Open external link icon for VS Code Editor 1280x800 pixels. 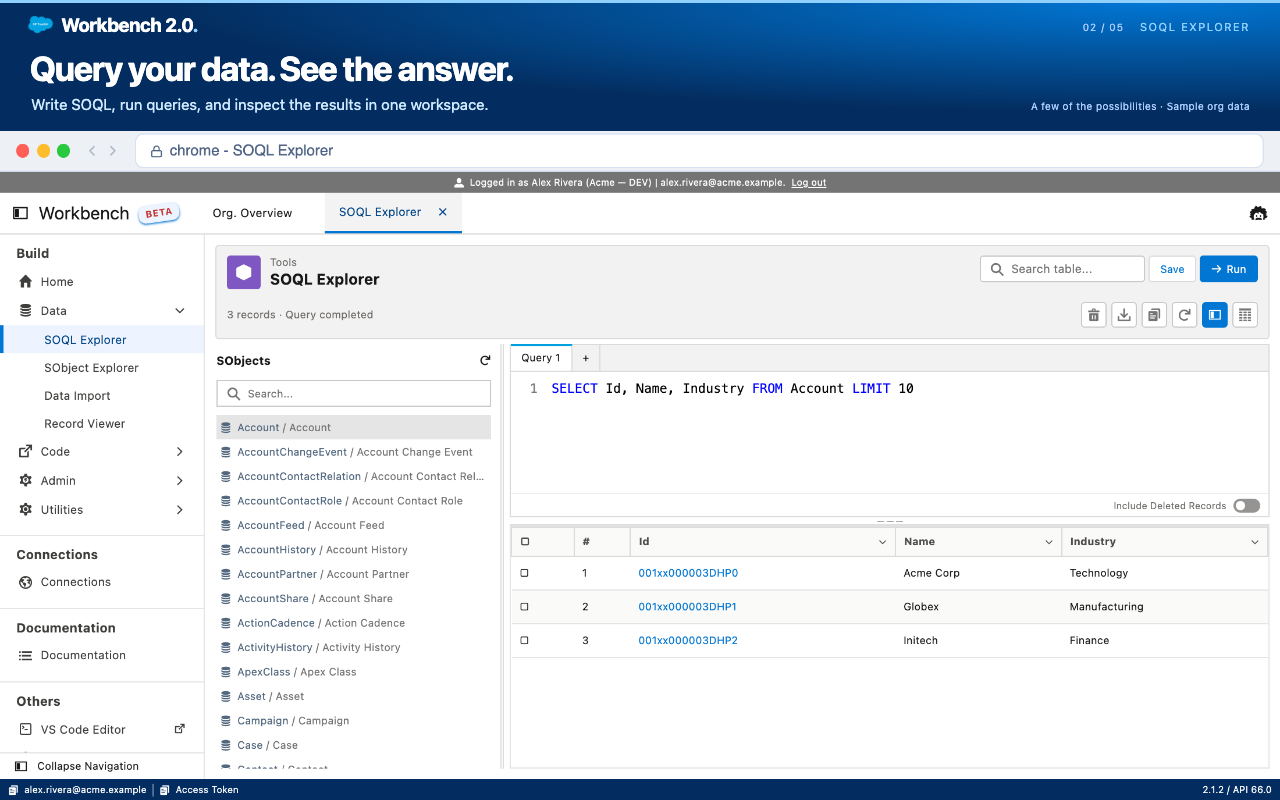(x=180, y=729)
